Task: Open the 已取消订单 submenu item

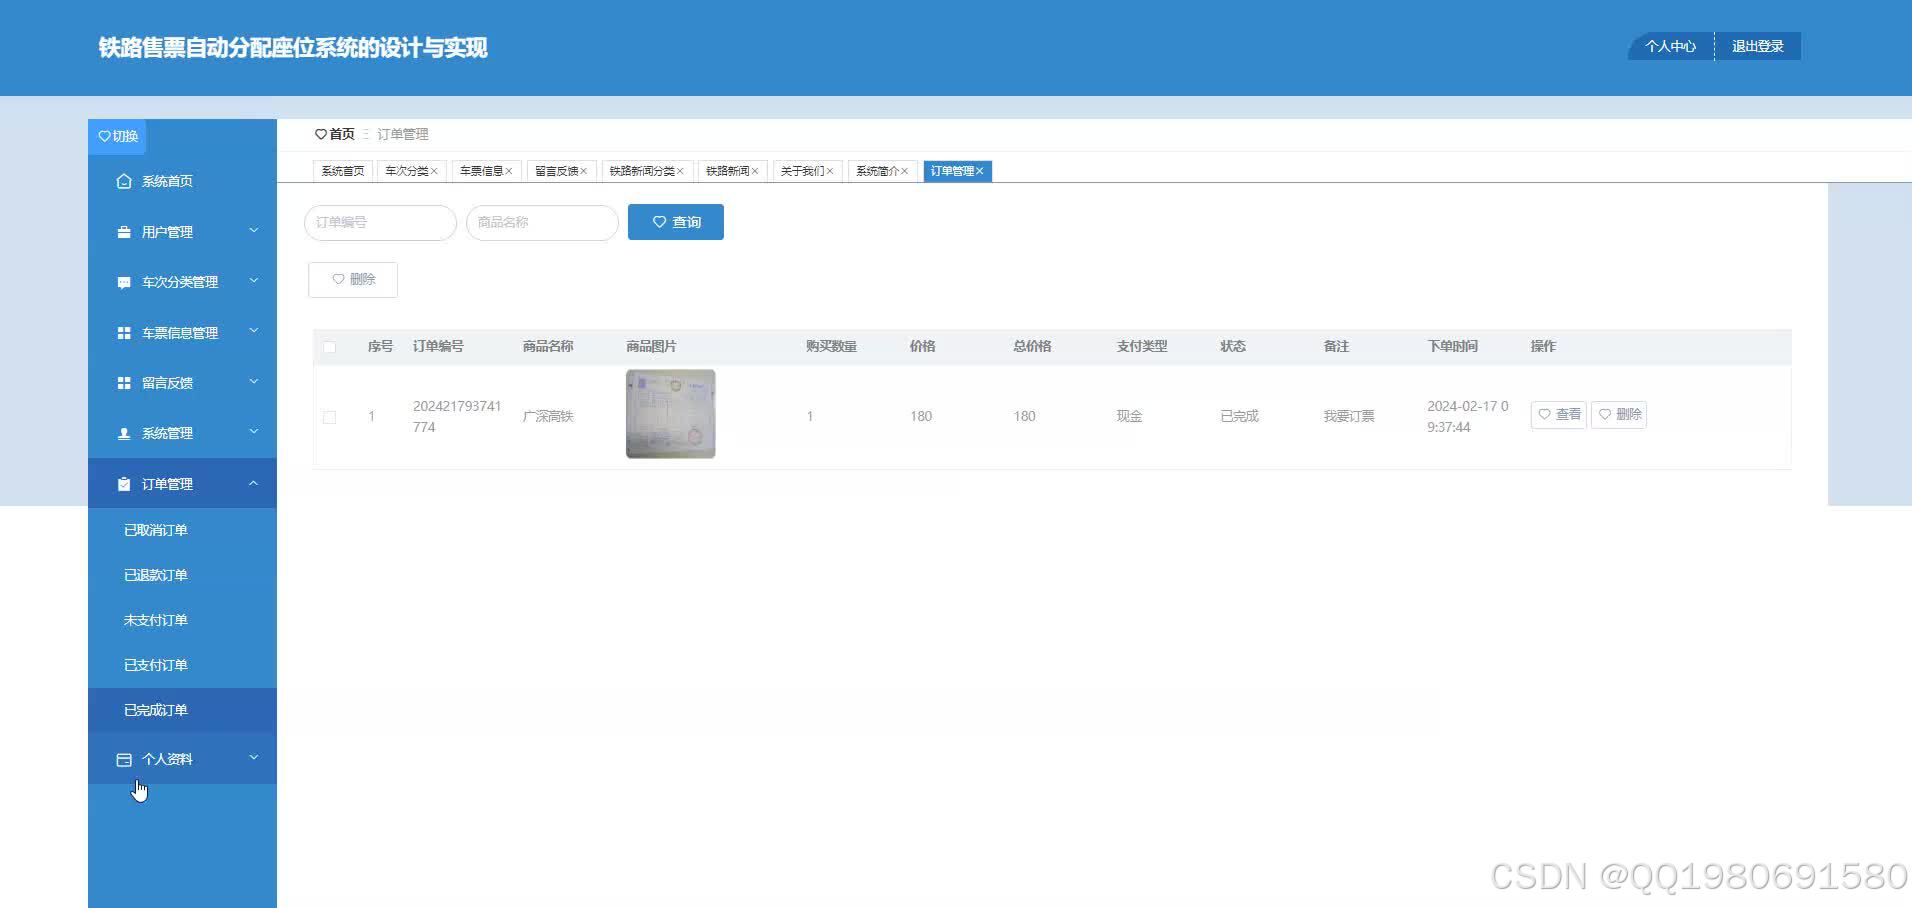Action: (x=182, y=530)
